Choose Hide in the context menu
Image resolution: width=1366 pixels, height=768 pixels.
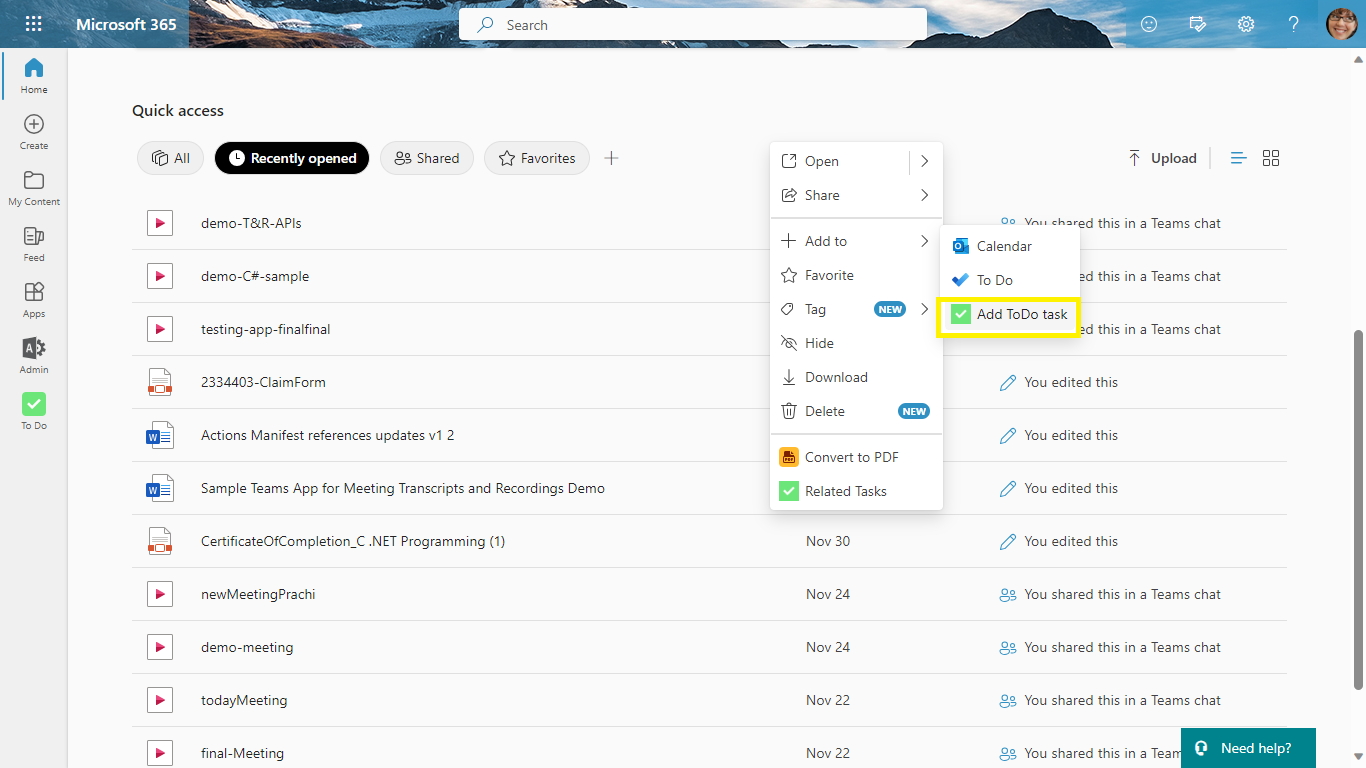856,343
